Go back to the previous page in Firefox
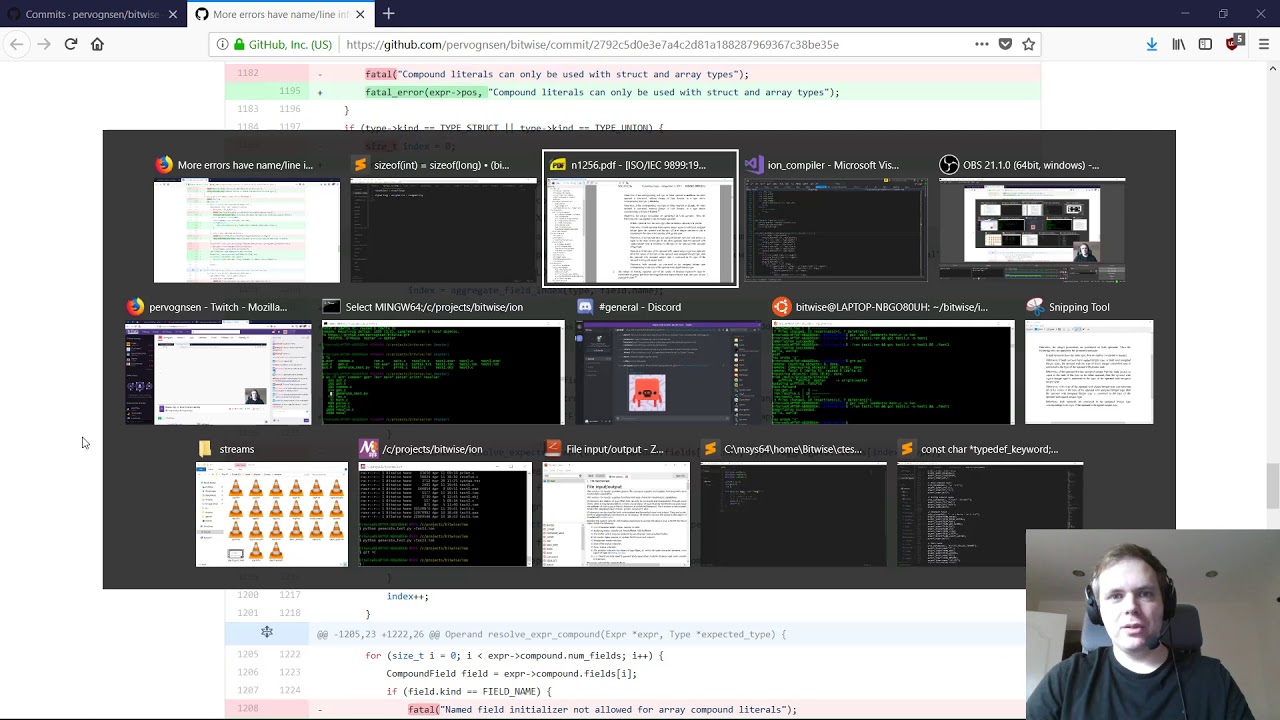The width and height of the screenshot is (1280, 720). 16,44
